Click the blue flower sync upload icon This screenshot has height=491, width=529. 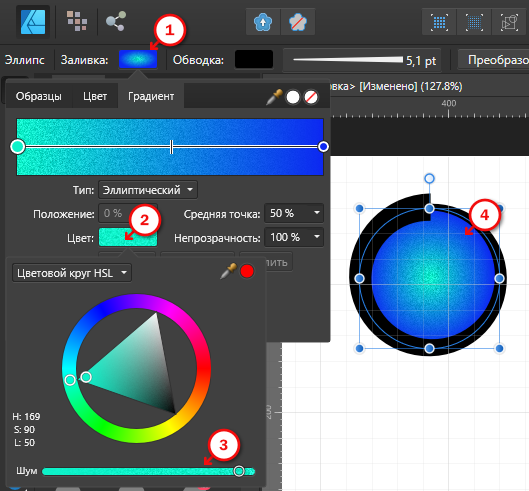[263, 22]
